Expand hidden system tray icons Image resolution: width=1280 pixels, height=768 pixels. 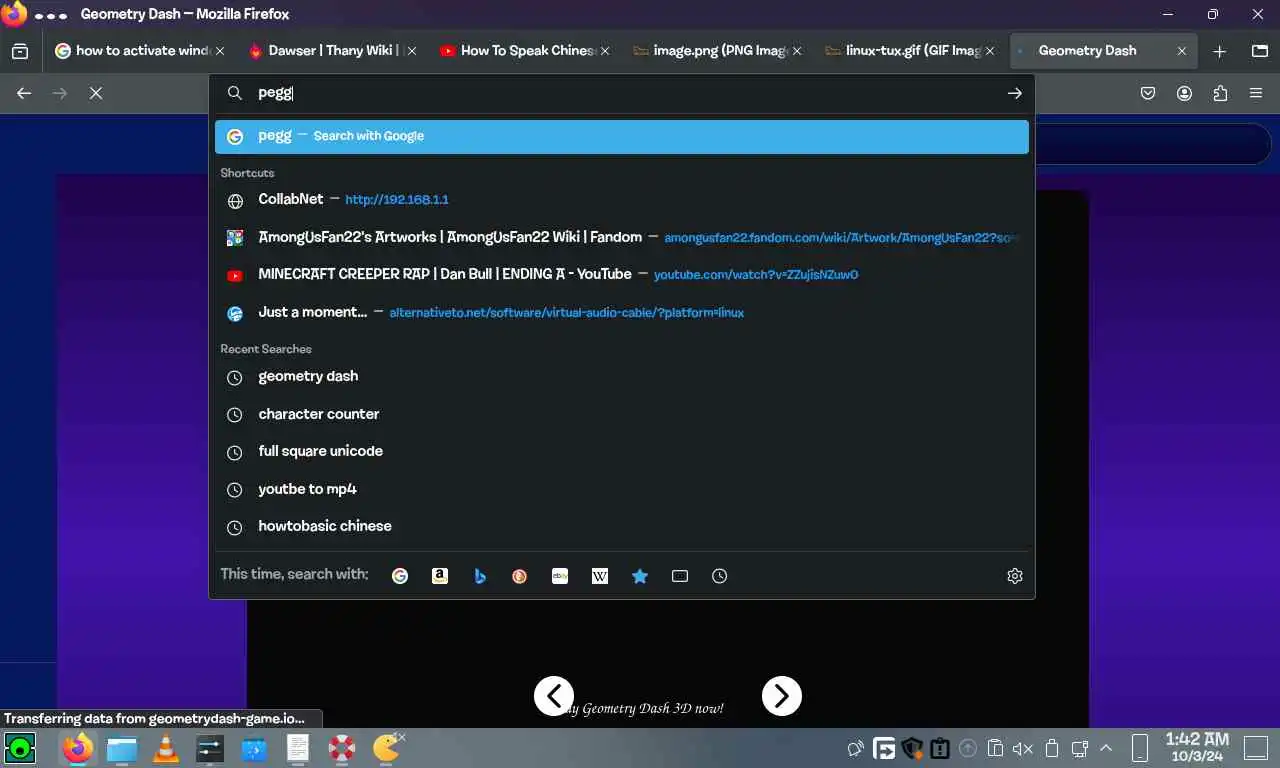(1106, 748)
